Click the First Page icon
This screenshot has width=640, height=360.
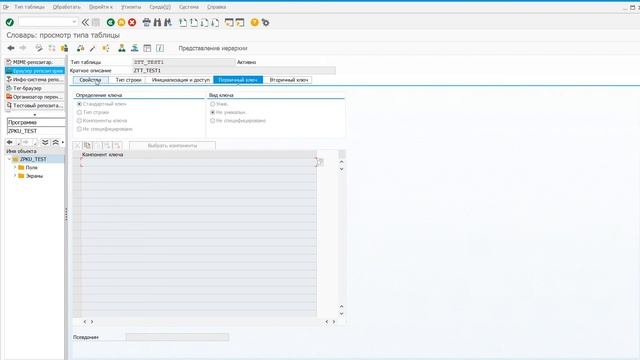[x=183, y=22]
